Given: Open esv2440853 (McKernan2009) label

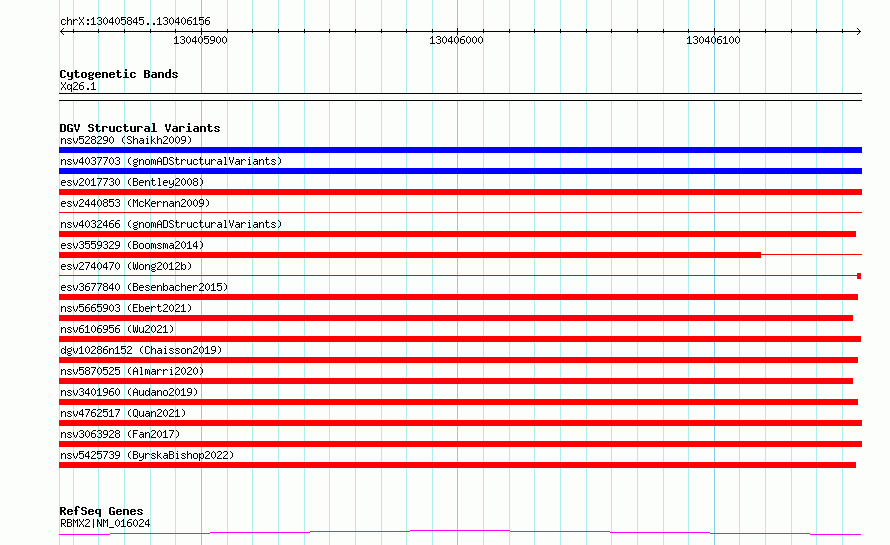Looking at the screenshot, I should (135, 203).
